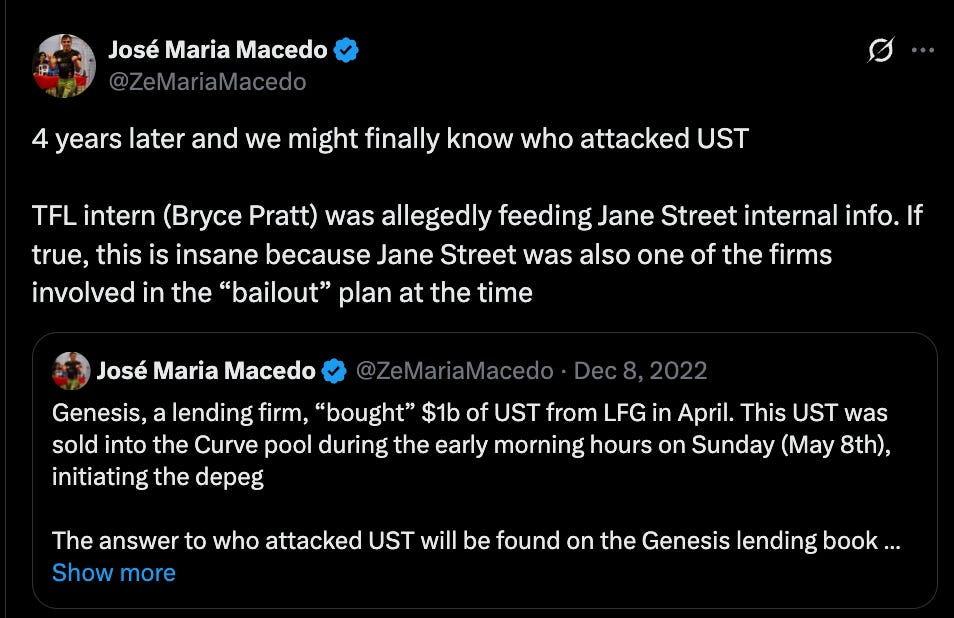This screenshot has width=954, height=618.
Task: Click the bold author name in the quoted post
Action: click(x=206, y=370)
